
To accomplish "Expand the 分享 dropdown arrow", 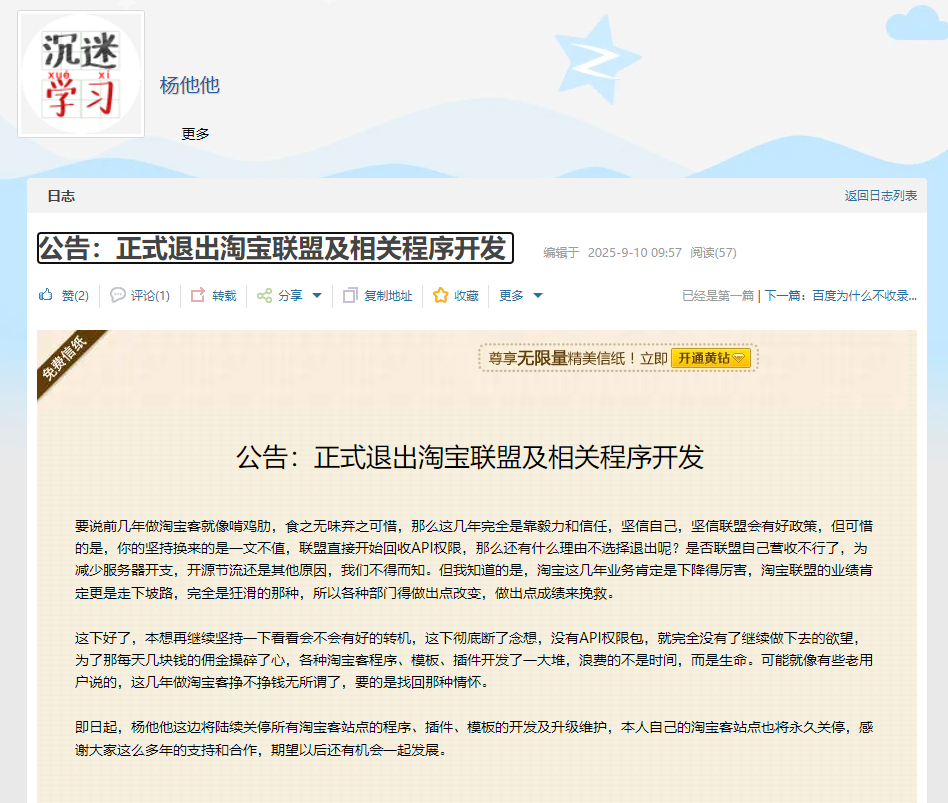I will 315,296.
